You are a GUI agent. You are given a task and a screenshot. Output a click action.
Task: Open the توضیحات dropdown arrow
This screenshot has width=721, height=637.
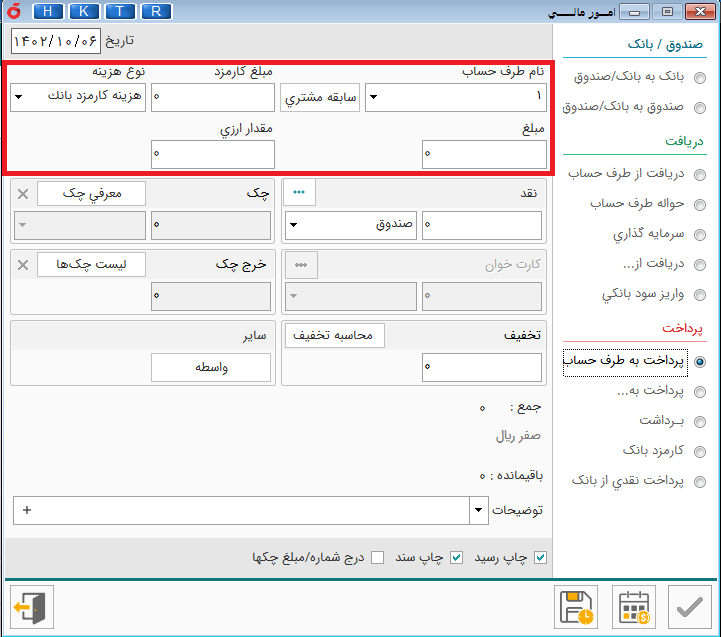point(477,510)
